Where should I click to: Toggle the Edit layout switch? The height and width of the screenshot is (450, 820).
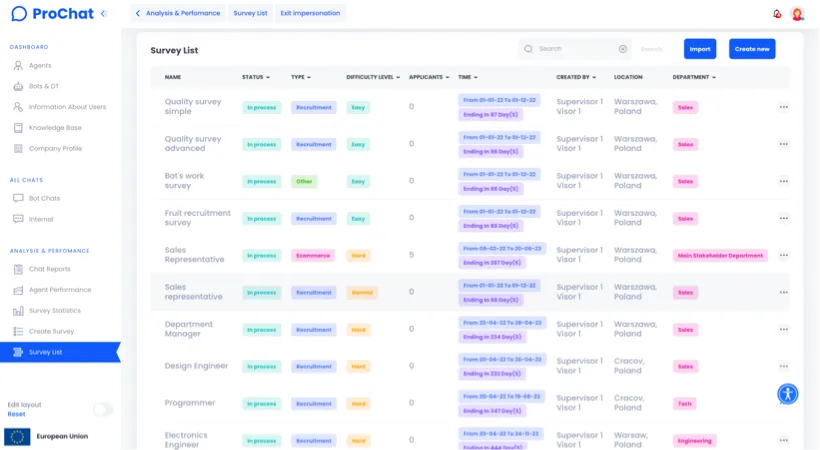click(x=102, y=409)
